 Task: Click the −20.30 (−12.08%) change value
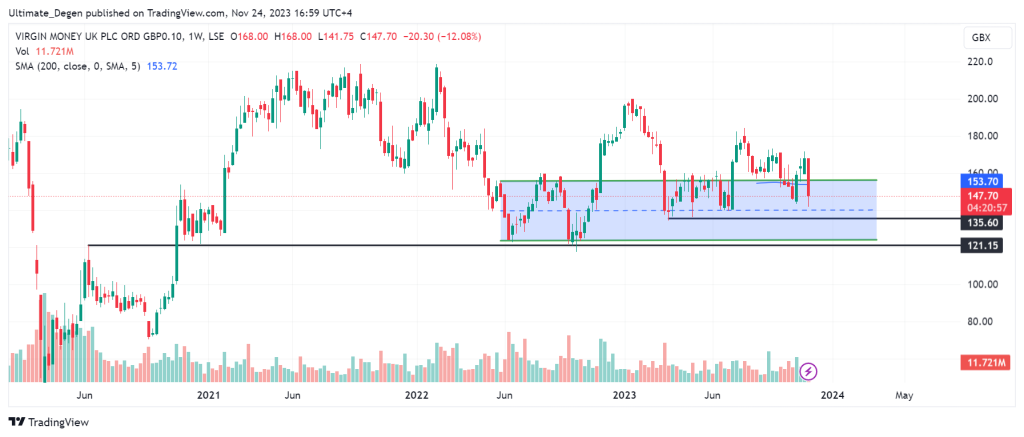444,37
